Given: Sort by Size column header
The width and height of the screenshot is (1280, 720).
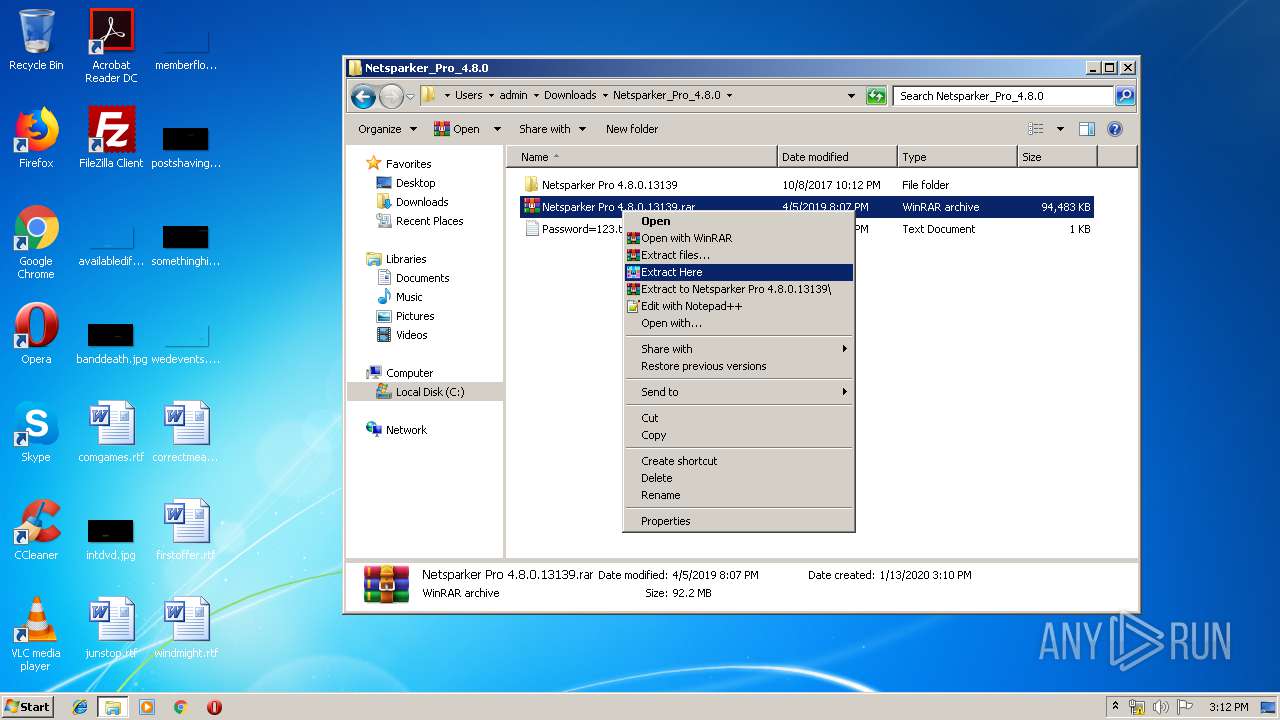Looking at the screenshot, I should pos(1057,157).
